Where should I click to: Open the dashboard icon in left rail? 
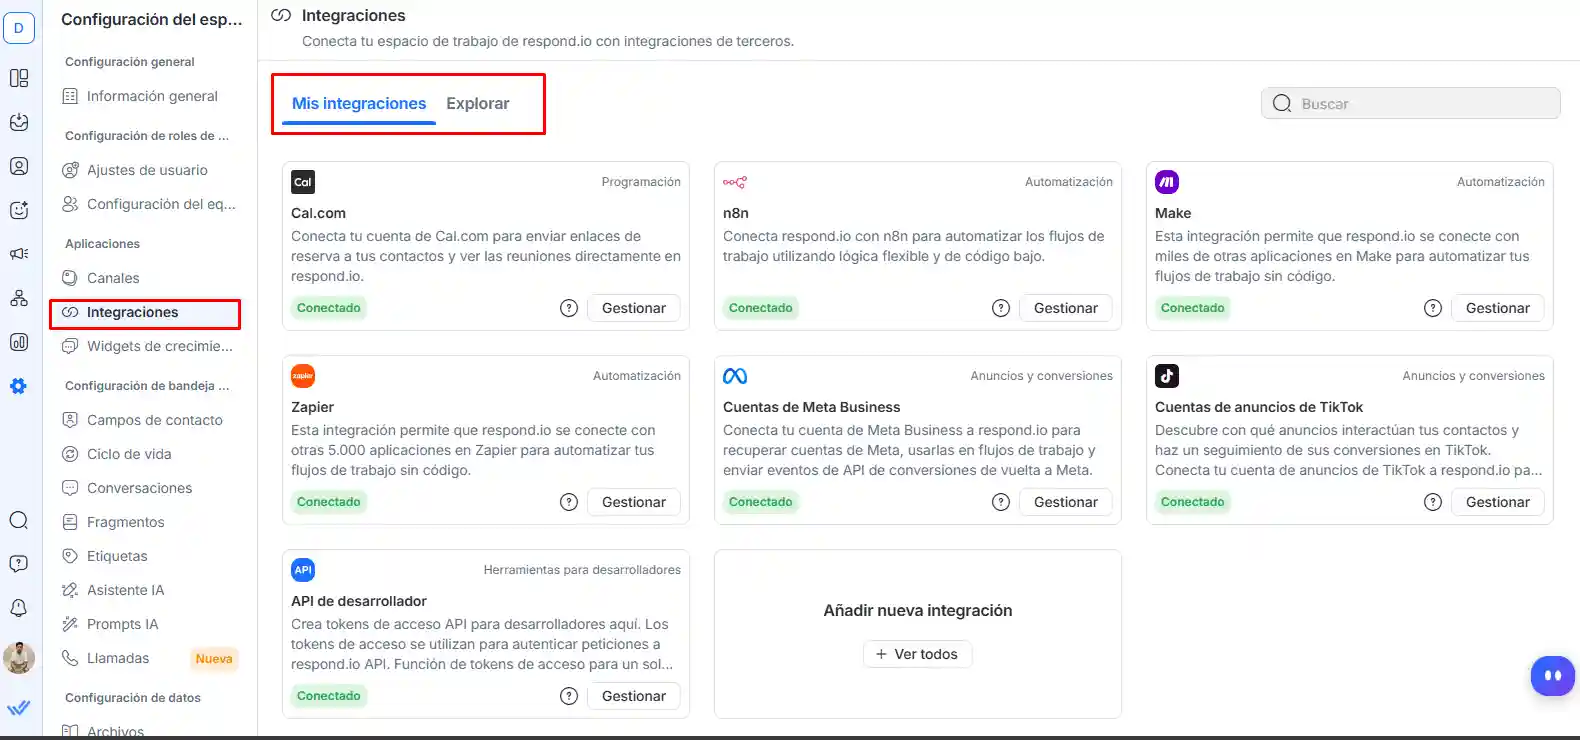point(19,78)
